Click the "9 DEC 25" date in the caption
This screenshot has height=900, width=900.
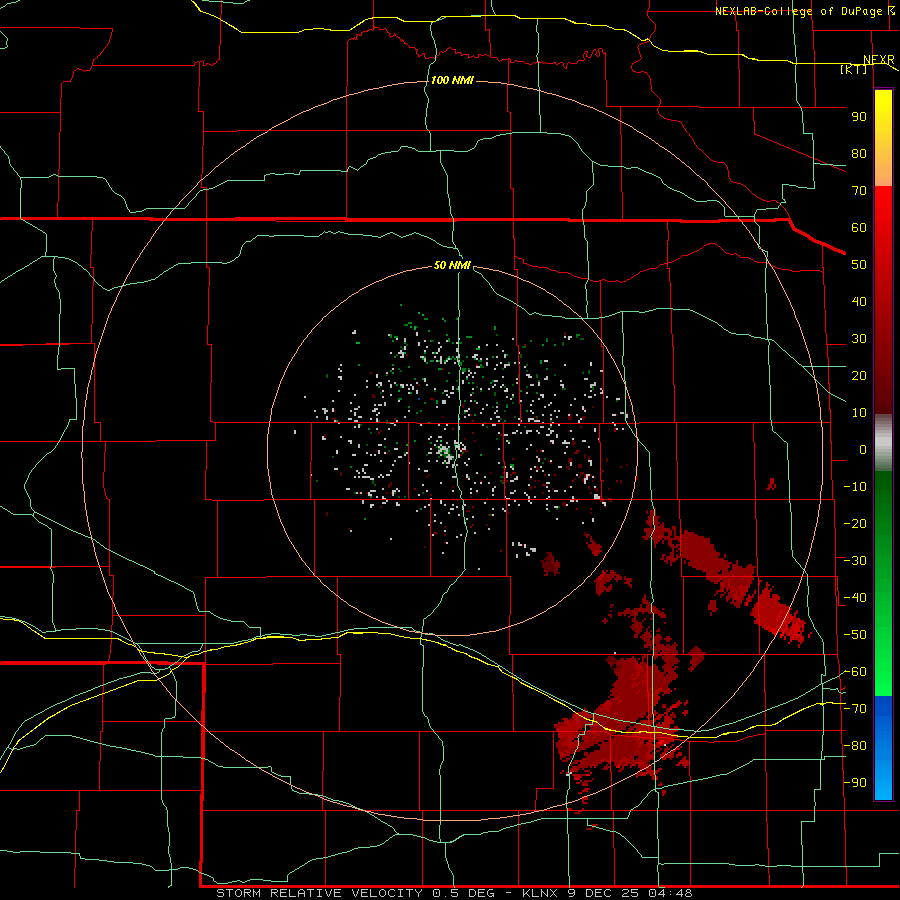(603, 893)
